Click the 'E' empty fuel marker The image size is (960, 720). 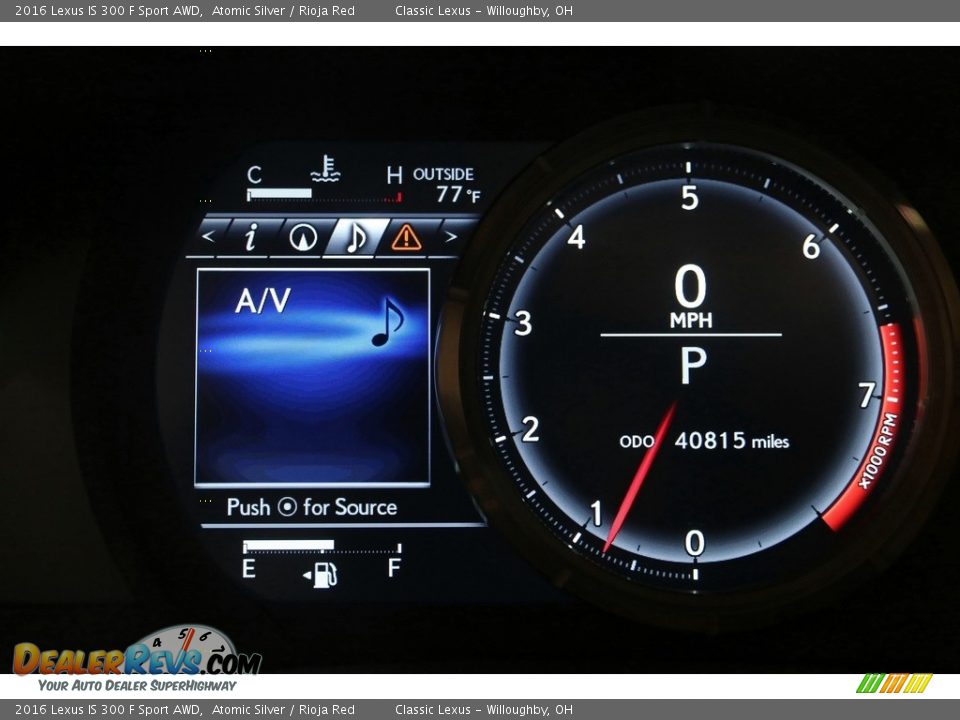pyautogui.click(x=249, y=569)
